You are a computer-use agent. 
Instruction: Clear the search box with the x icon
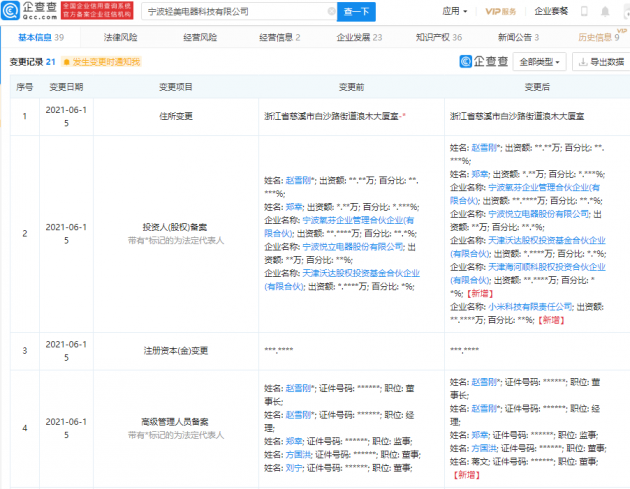[x=331, y=11]
